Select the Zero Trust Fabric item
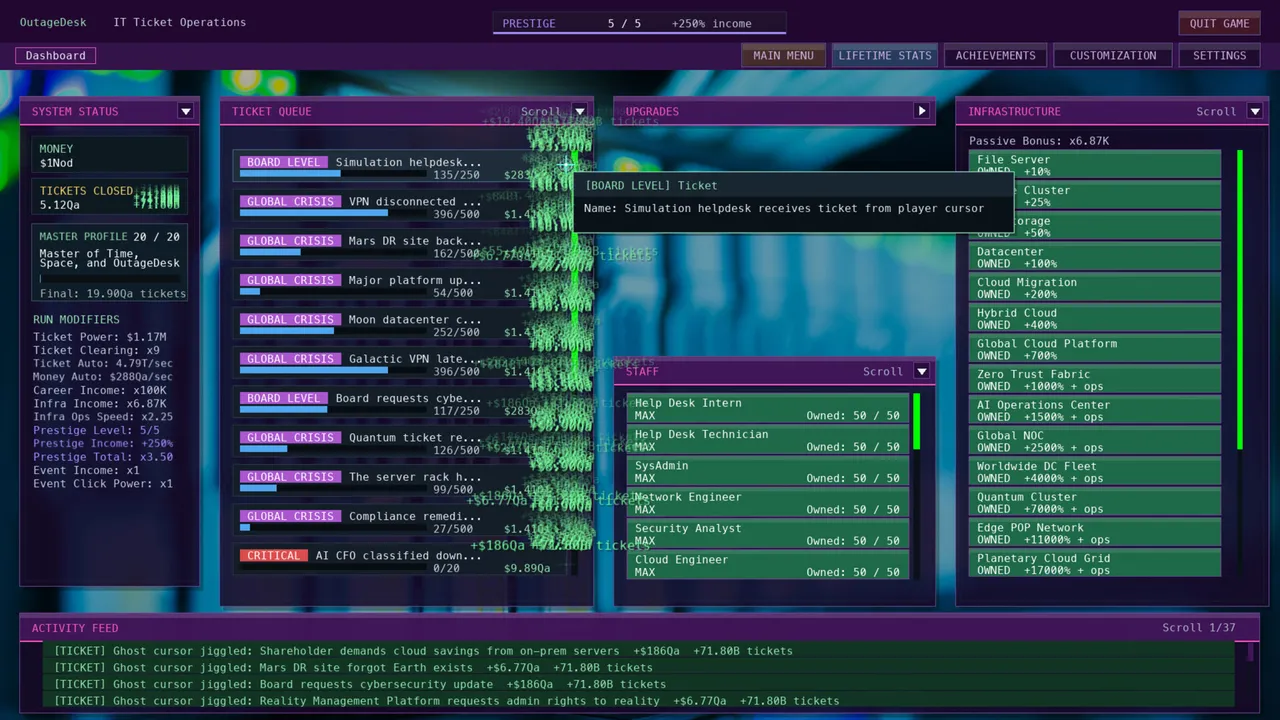Image resolution: width=1280 pixels, height=720 pixels. [x=1095, y=380]
